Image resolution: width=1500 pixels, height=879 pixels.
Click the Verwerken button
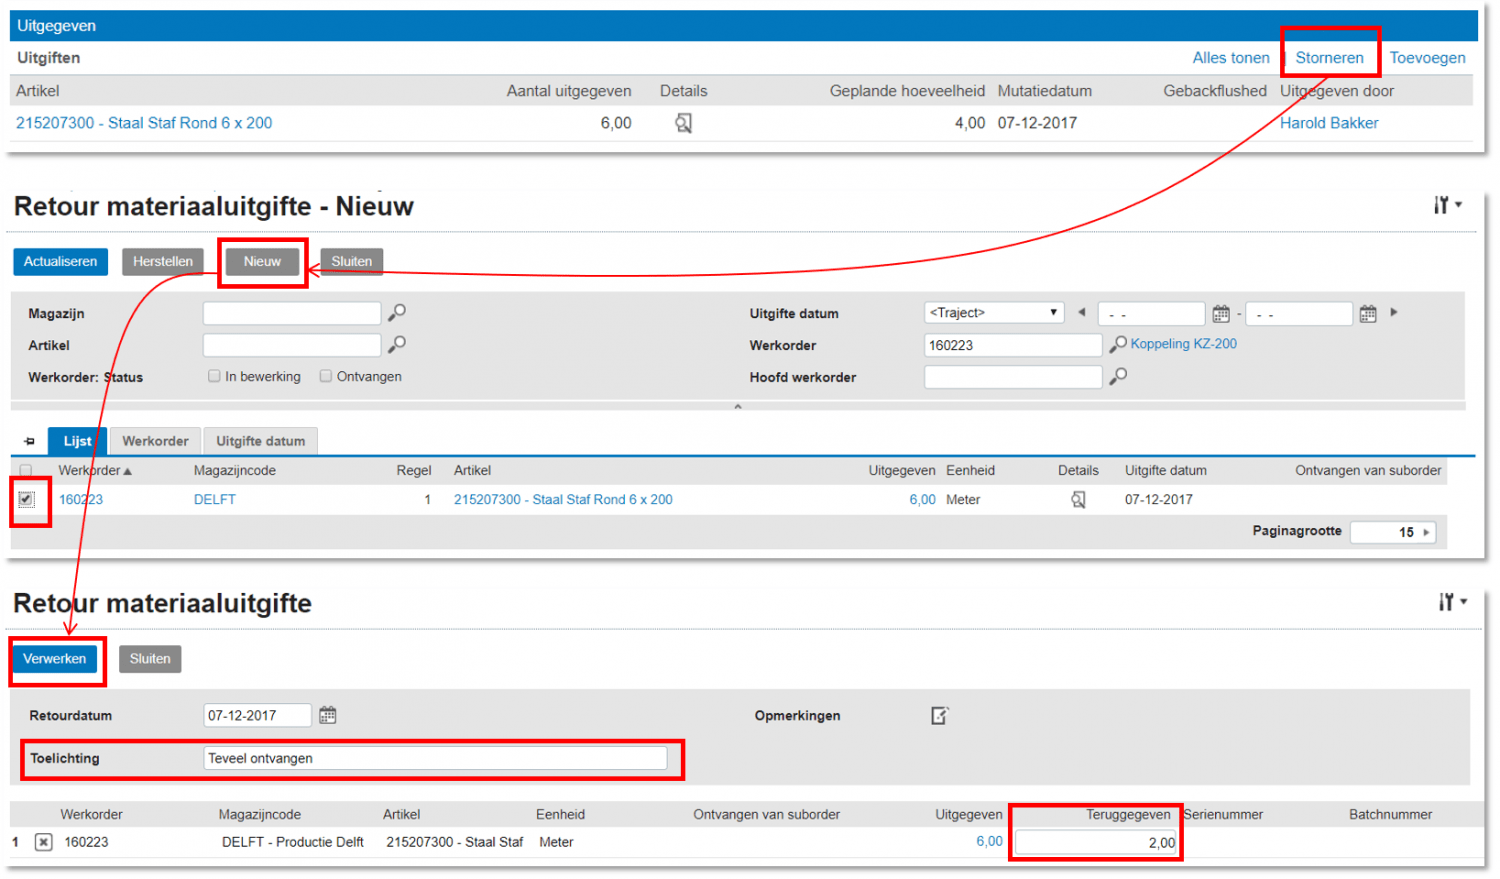55,659
